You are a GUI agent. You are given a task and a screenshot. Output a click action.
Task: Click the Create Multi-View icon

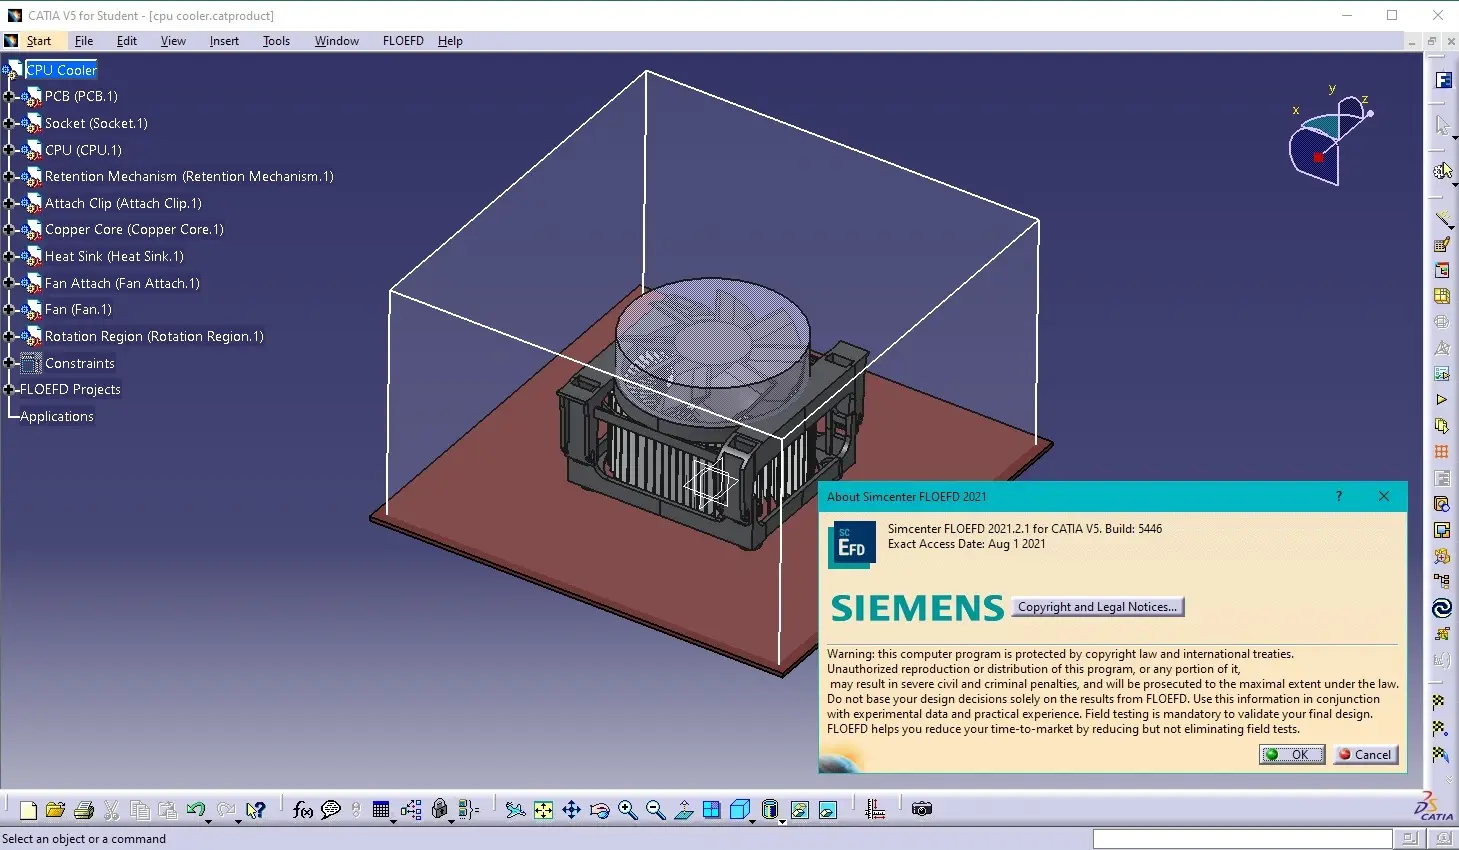(711, 810)
